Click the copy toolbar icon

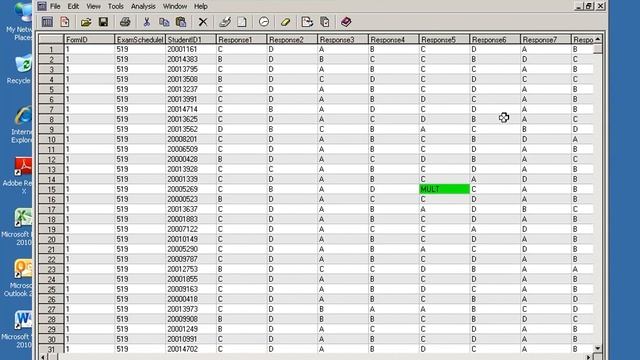[164, 22]
